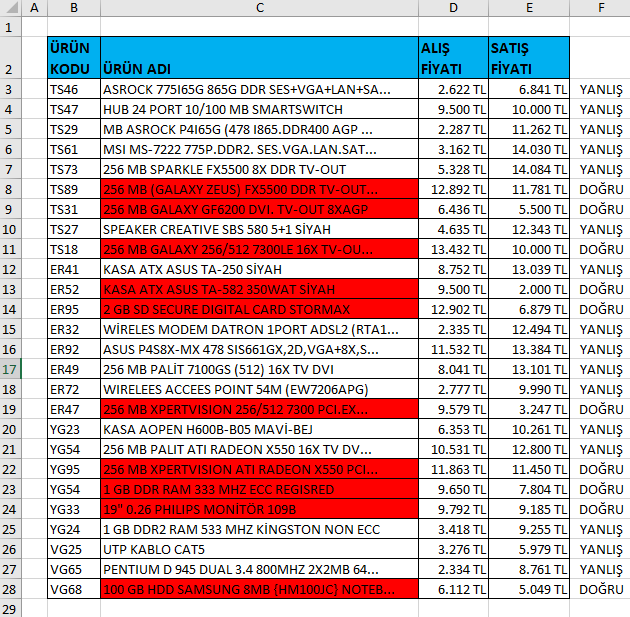This screenshot has width=630, height=617.
Task: Click the 2.000 TL sale price cell
Action: [x=529, y=289]
